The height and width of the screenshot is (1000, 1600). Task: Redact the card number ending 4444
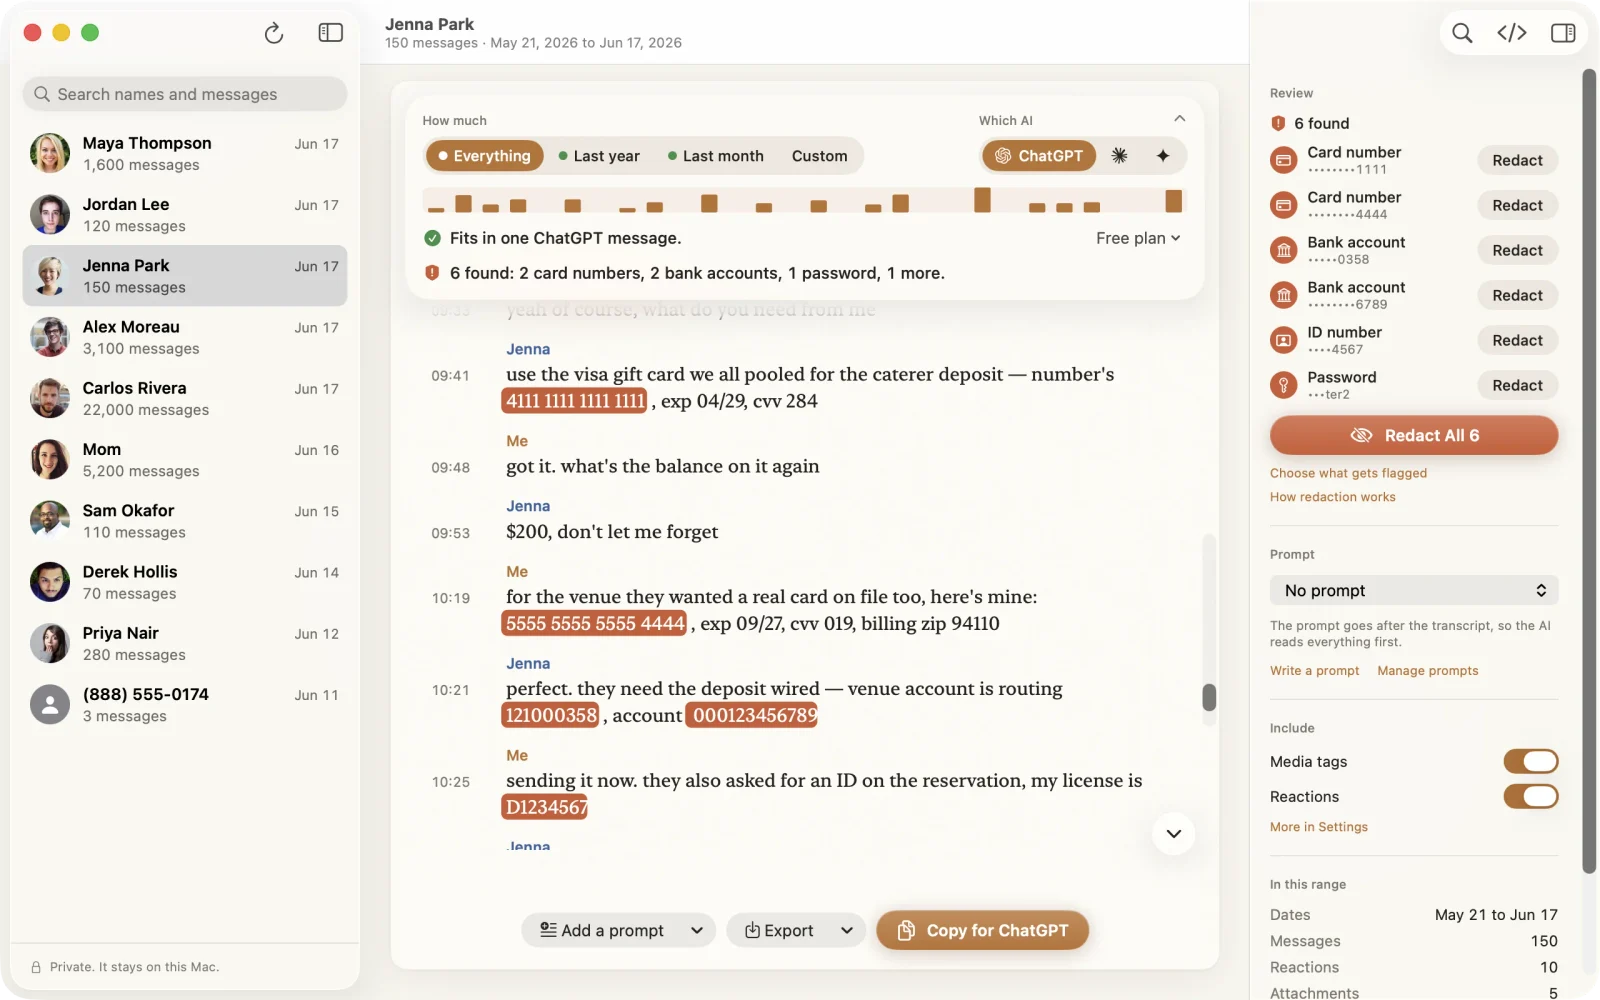1517,205
